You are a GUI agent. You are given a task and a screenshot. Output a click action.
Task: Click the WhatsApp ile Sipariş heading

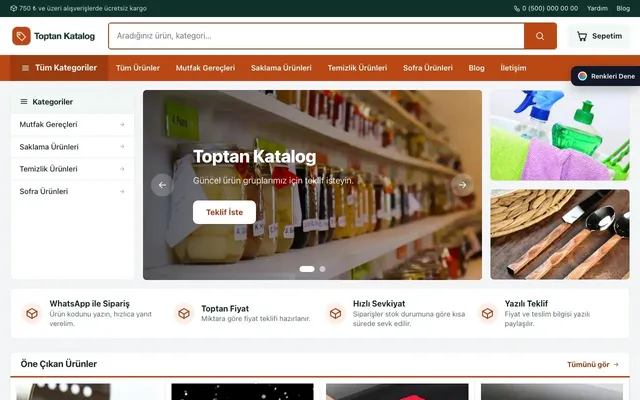(x=89, y=304)
